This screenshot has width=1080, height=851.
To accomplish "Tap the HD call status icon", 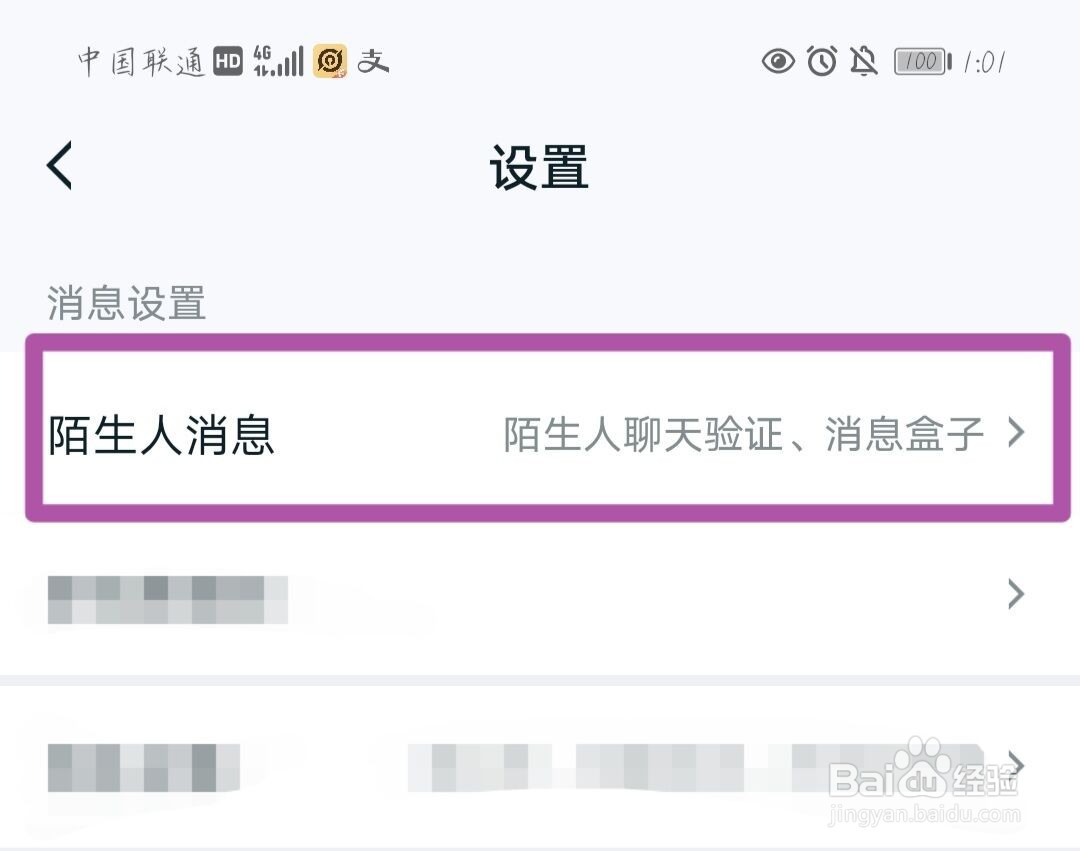I will point(228,61).
